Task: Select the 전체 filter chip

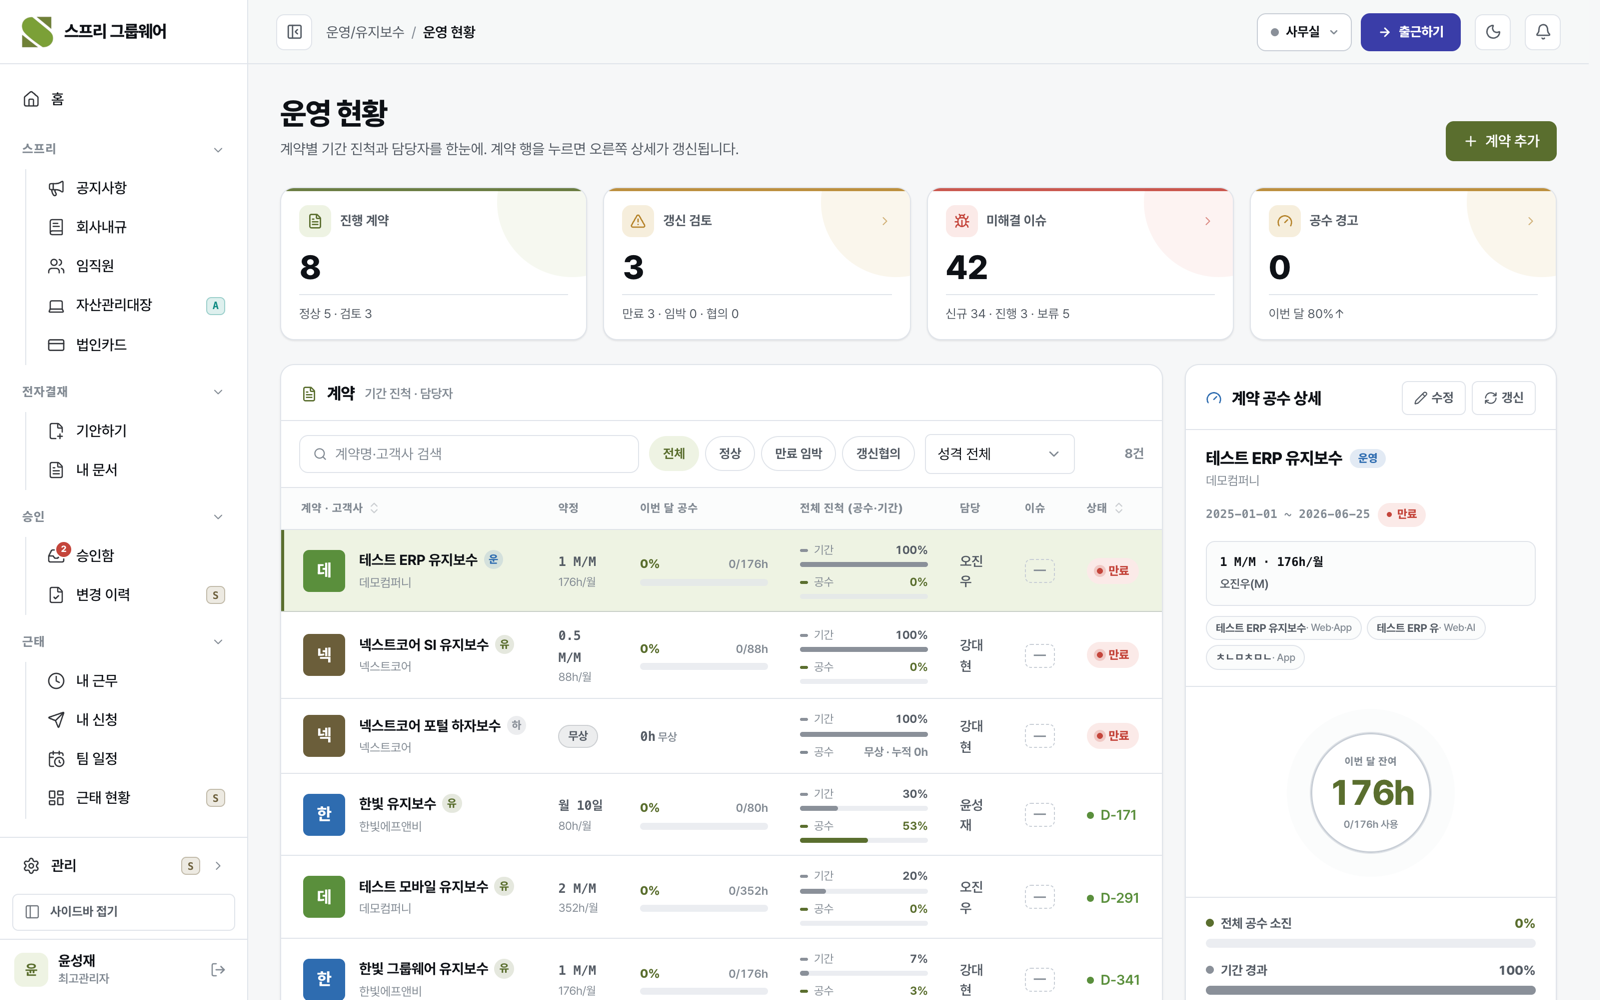Action: (674, 454)
